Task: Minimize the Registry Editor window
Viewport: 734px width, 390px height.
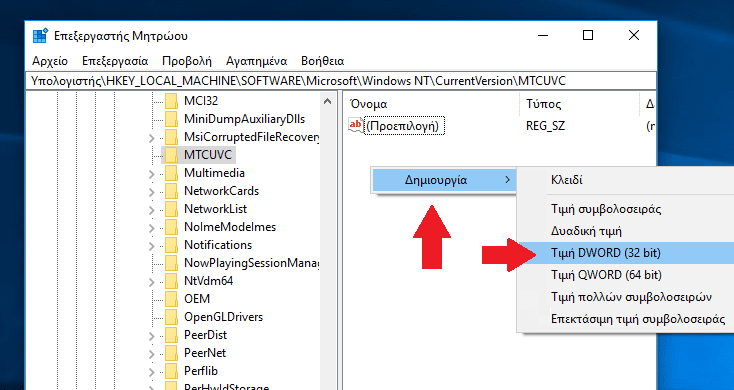Action: click(543, 35)
